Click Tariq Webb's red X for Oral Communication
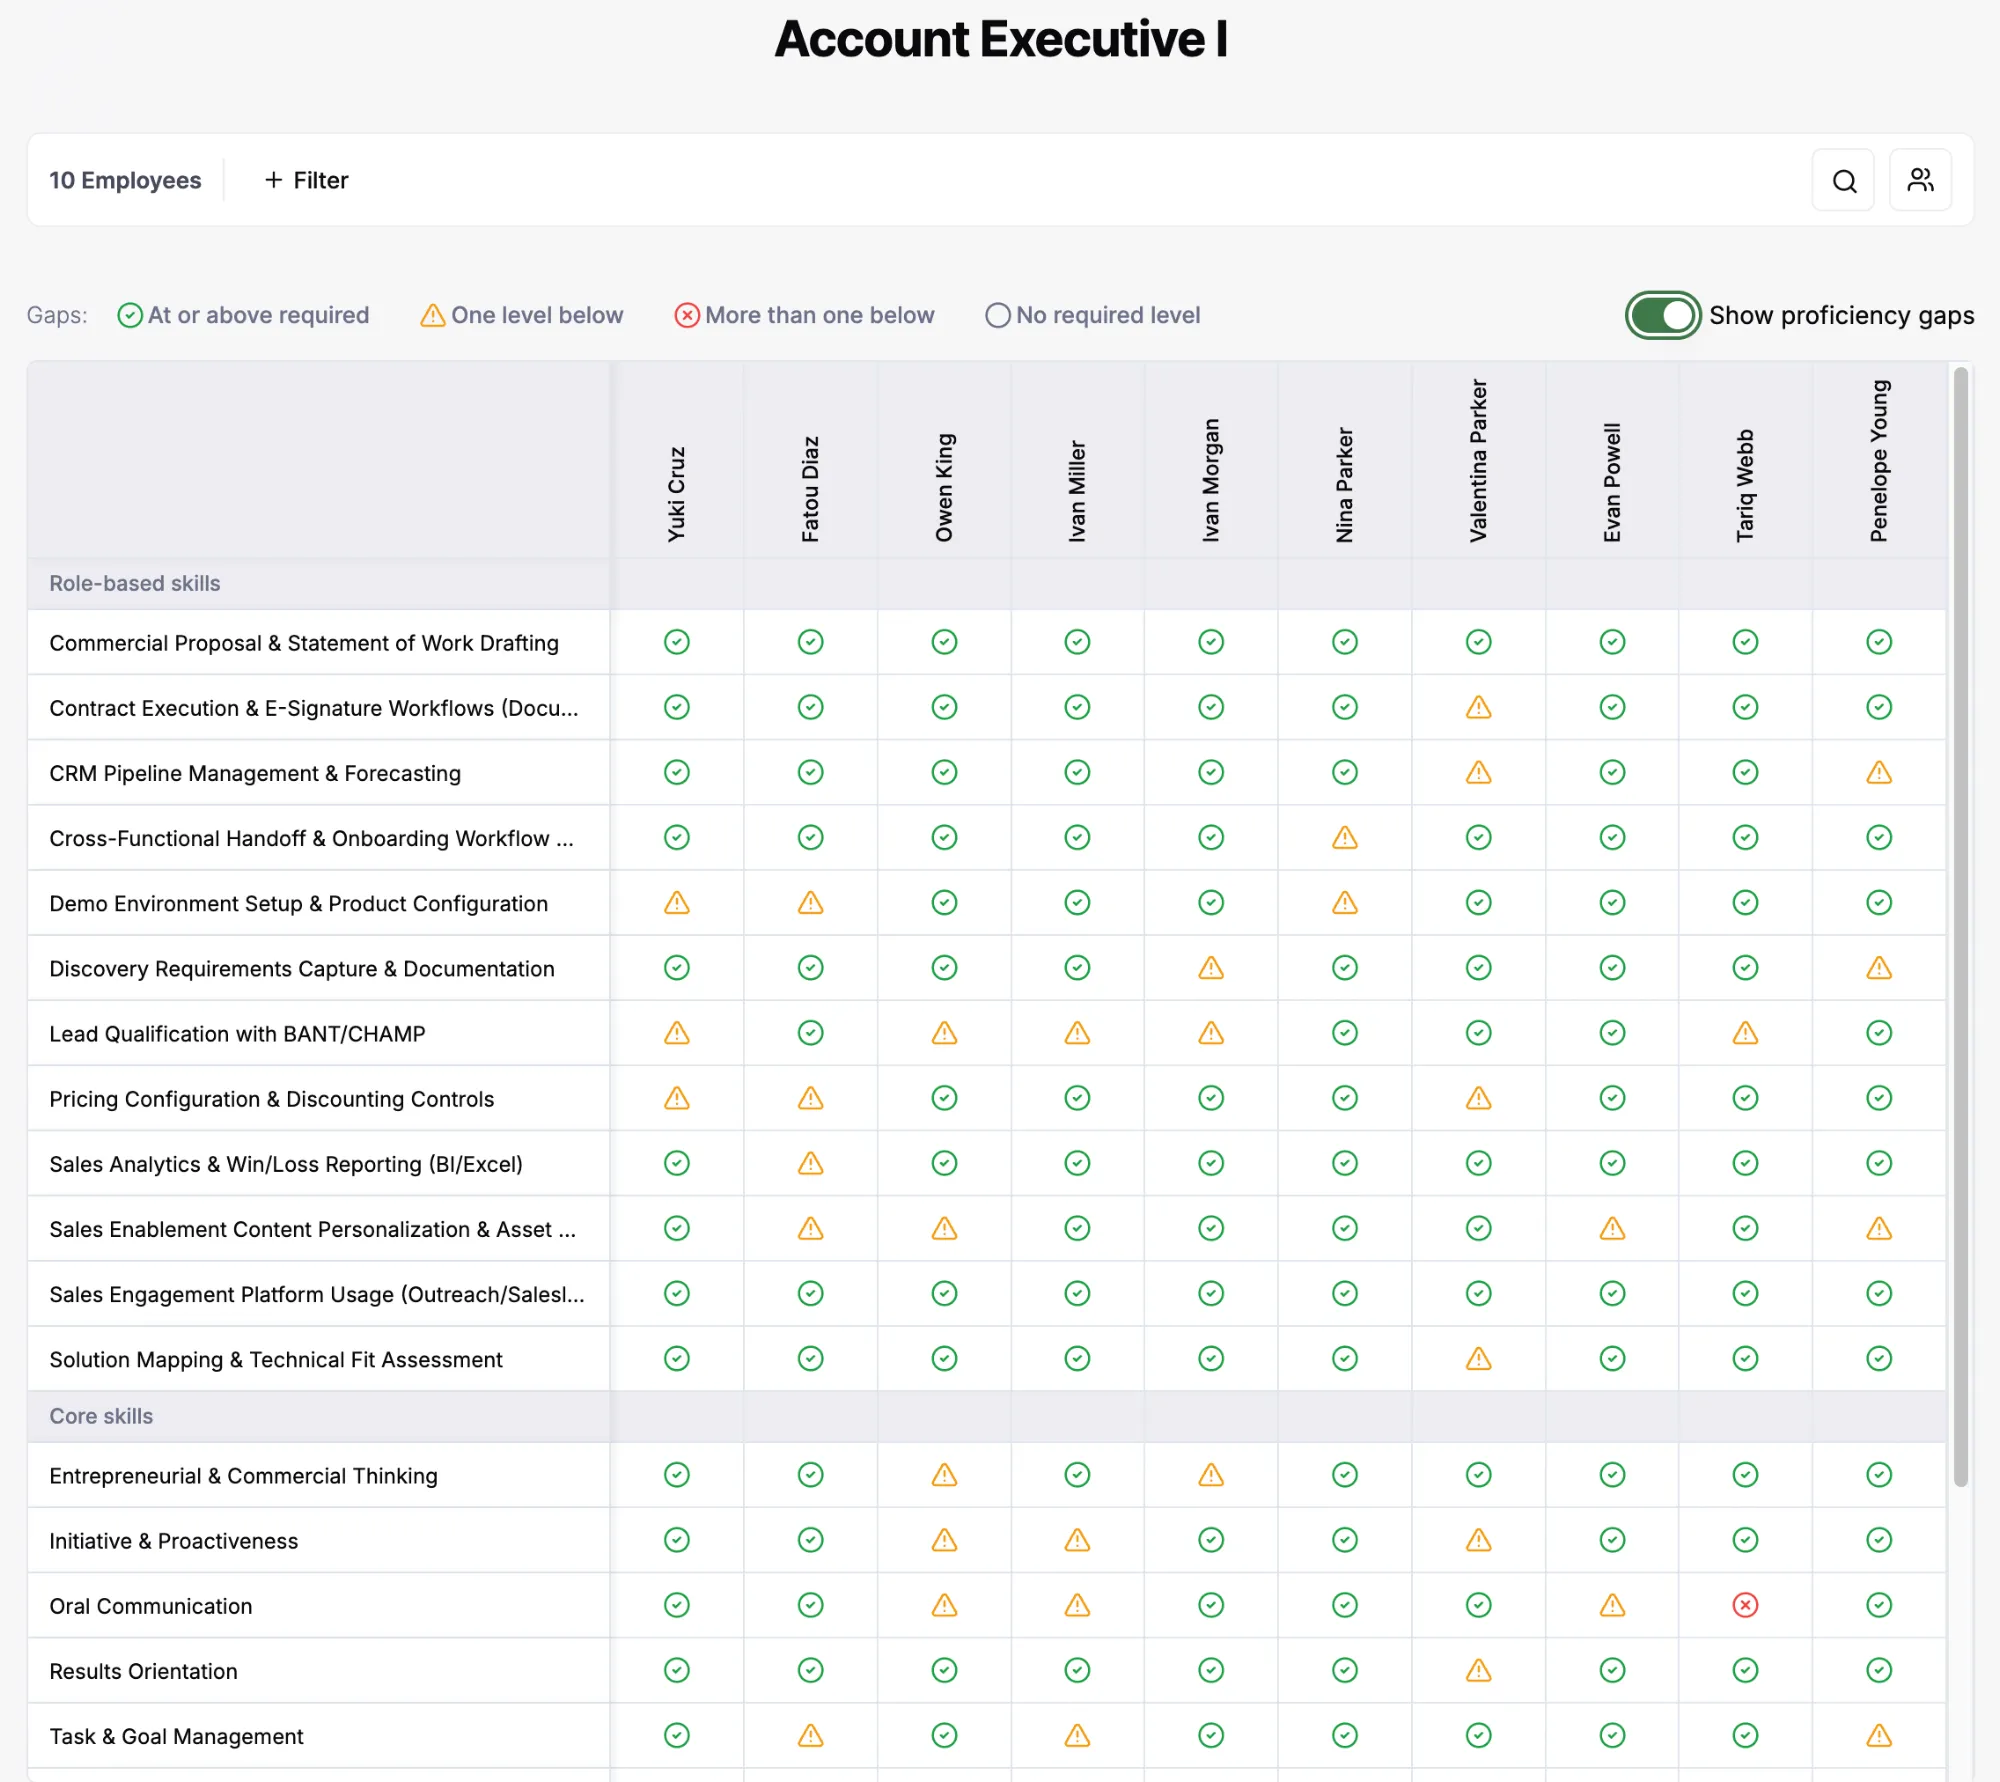The image size is (2000, 1782). 1745,1606
